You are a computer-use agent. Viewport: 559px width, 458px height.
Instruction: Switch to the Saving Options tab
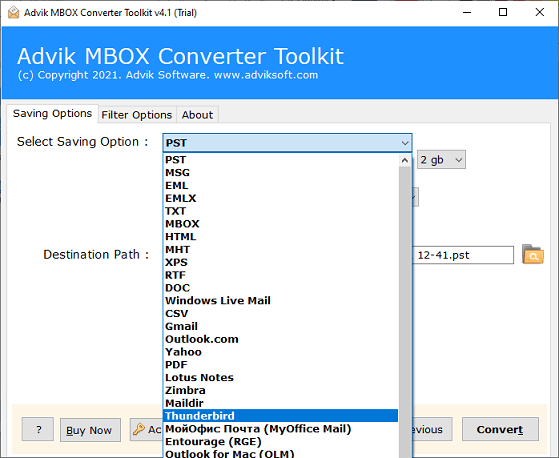[52, 114]
